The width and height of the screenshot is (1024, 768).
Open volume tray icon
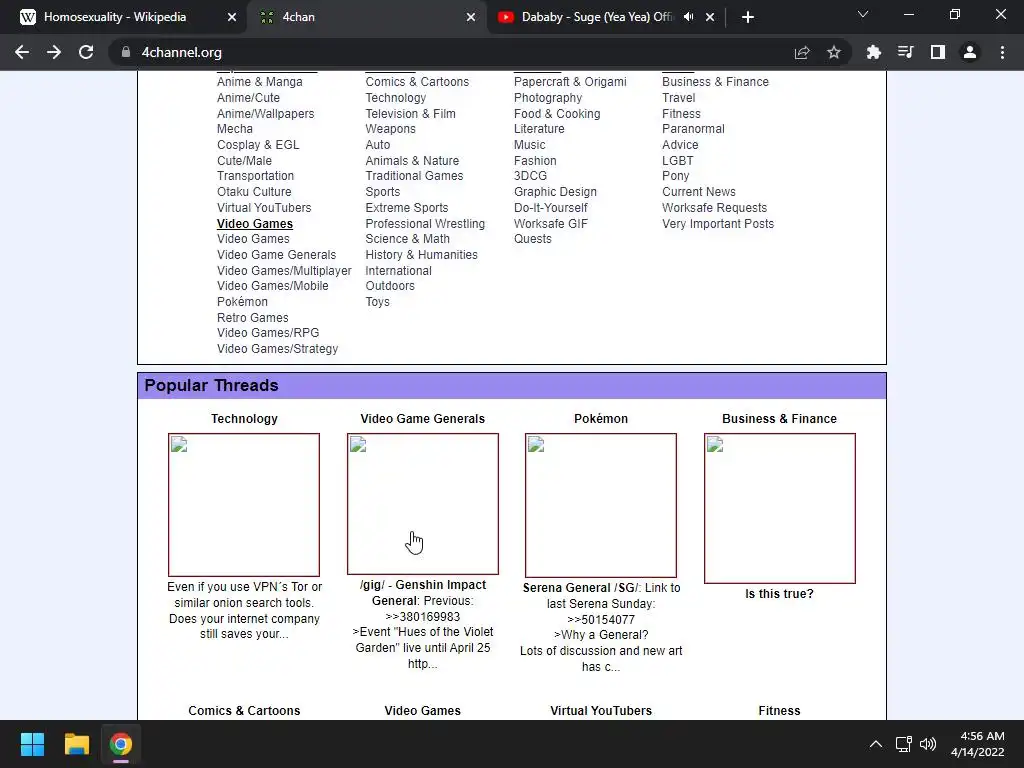pyautogui.click(x=927, y=744)
